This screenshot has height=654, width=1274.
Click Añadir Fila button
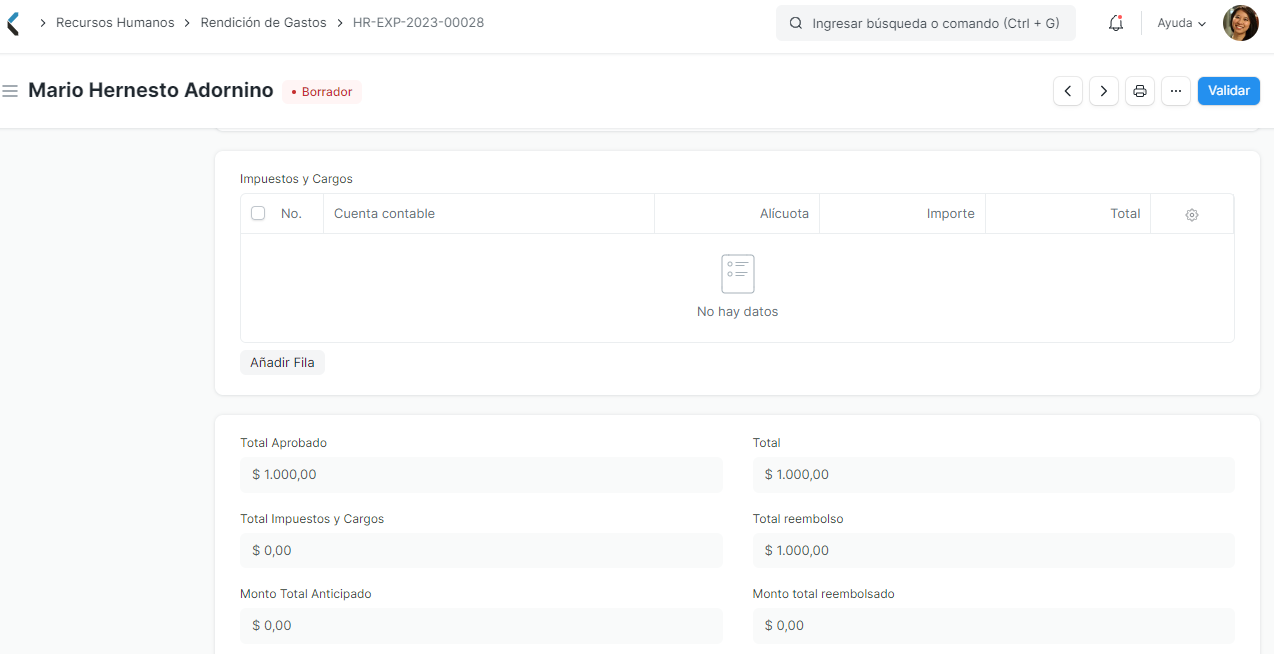(x=282, y=362)
